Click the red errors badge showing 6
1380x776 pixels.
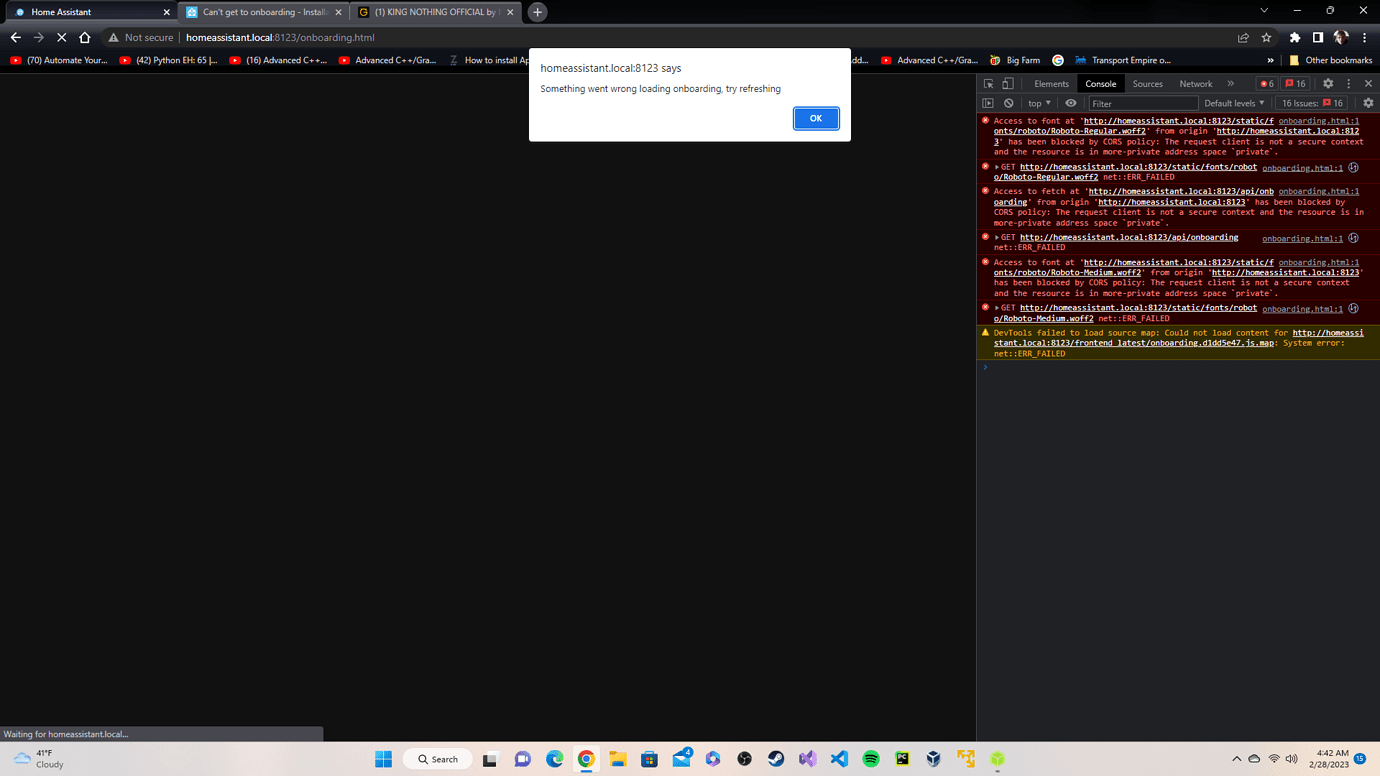pos(1266,84)
